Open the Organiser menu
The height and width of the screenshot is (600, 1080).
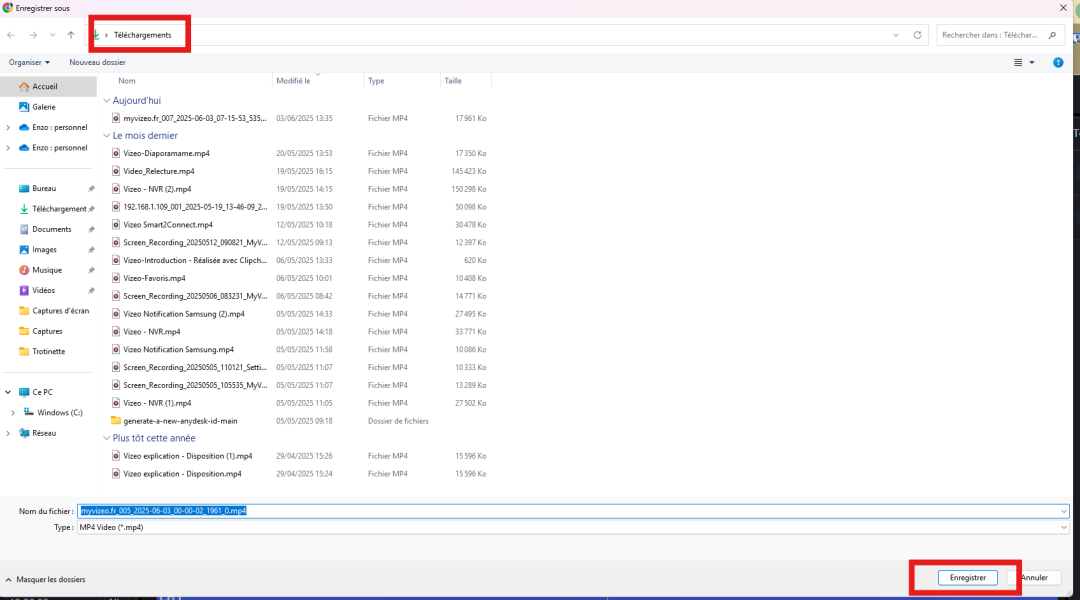point(29,62)
